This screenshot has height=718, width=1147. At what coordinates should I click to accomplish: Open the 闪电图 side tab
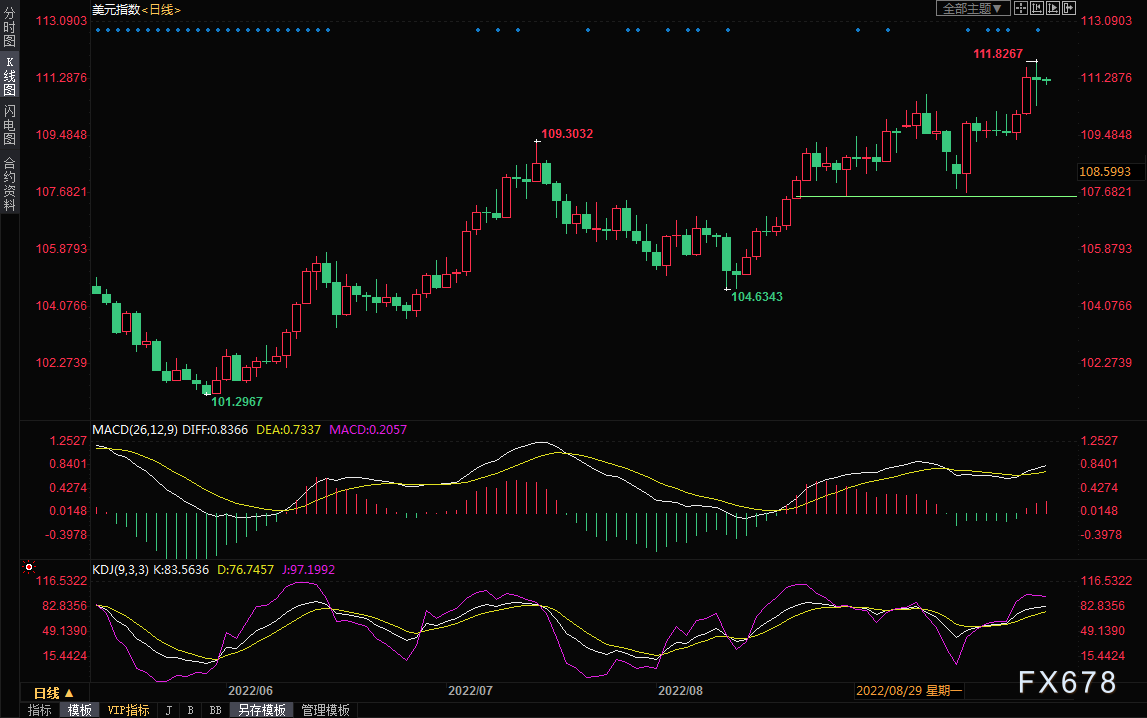coord(10,124)
